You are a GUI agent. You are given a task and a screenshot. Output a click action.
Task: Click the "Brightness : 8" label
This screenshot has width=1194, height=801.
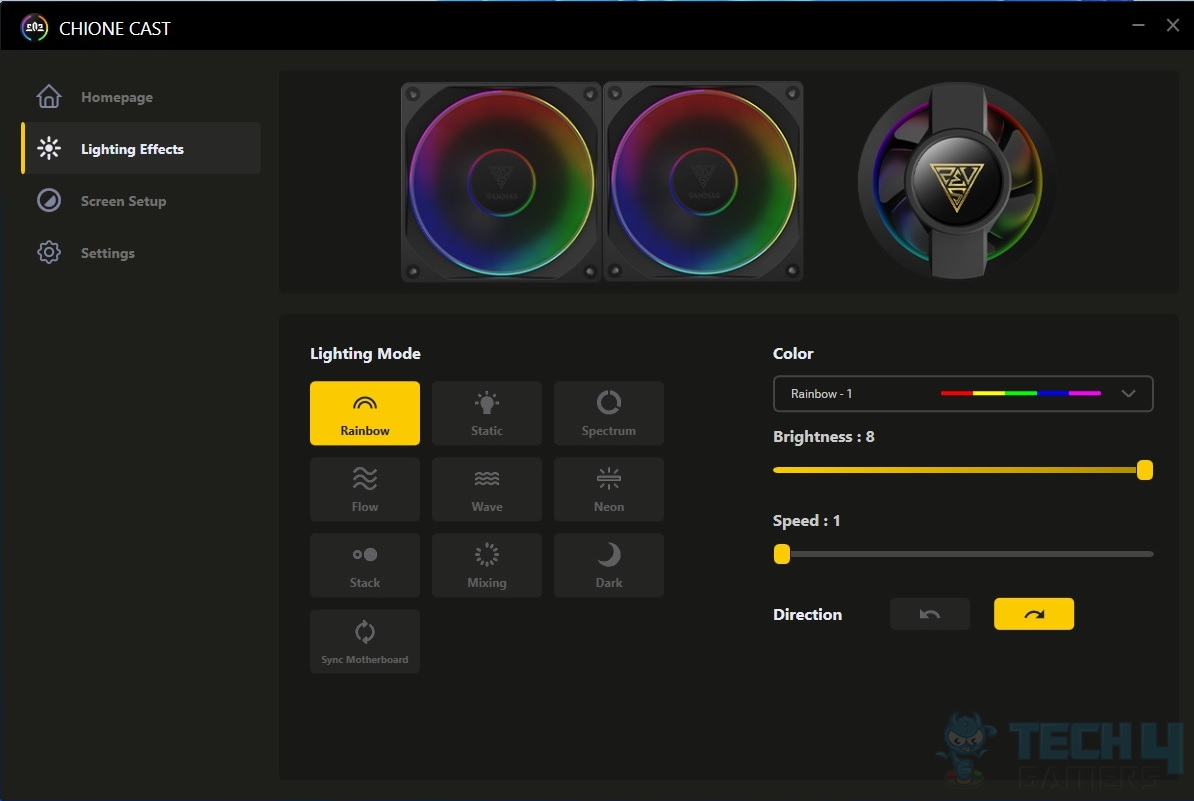[x=824, y=437]
